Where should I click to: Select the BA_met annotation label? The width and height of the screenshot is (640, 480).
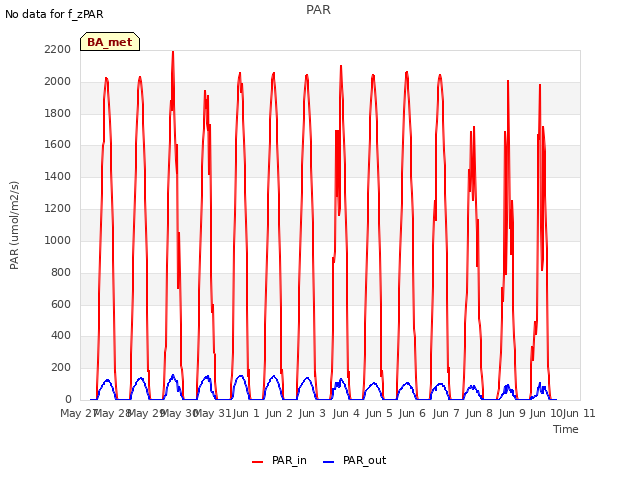(x=110, y=42)
